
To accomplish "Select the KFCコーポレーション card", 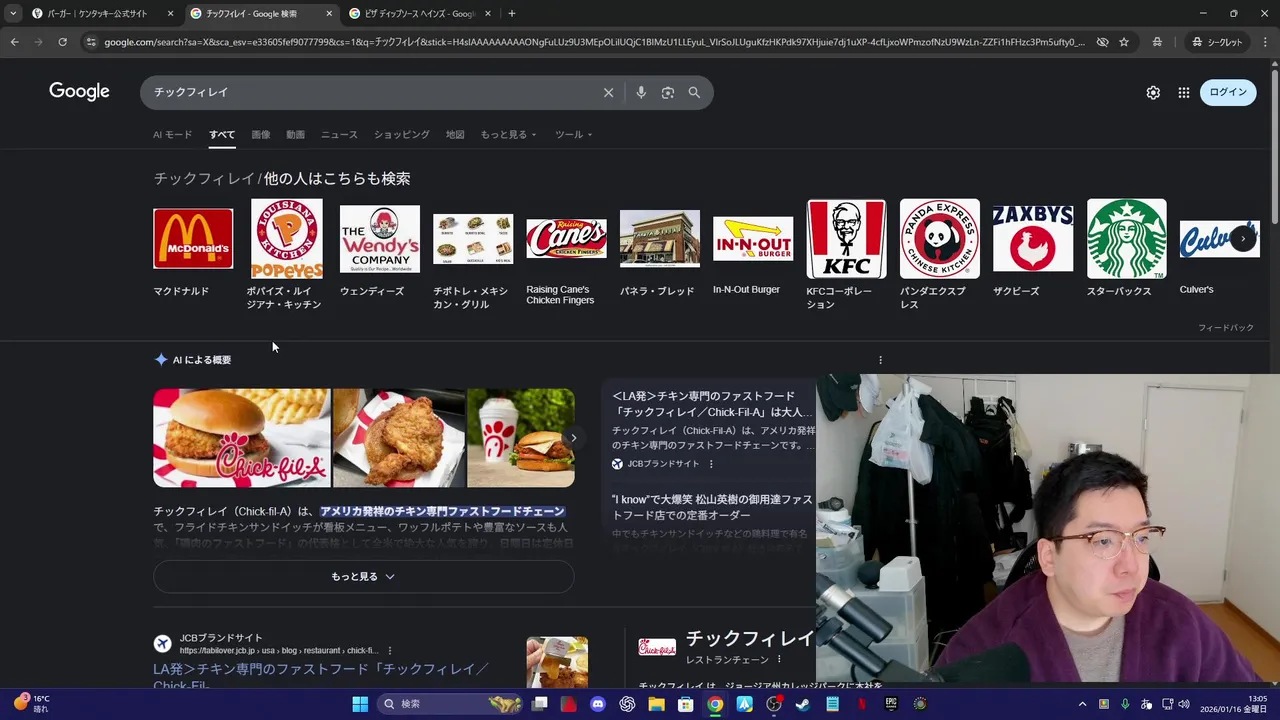I will click(x=846, y=254).
